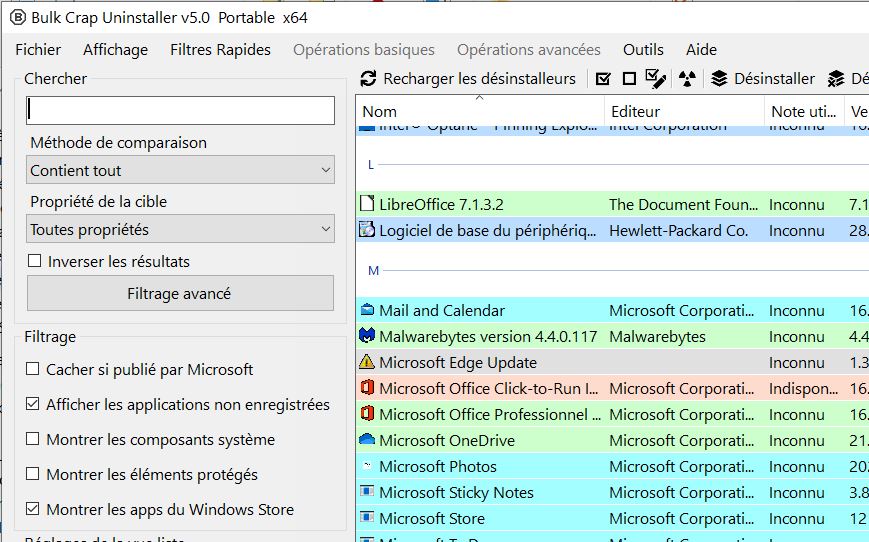
Task: Click the Microsoft Office Professionnel icon
Action: (x=367, y=413)
